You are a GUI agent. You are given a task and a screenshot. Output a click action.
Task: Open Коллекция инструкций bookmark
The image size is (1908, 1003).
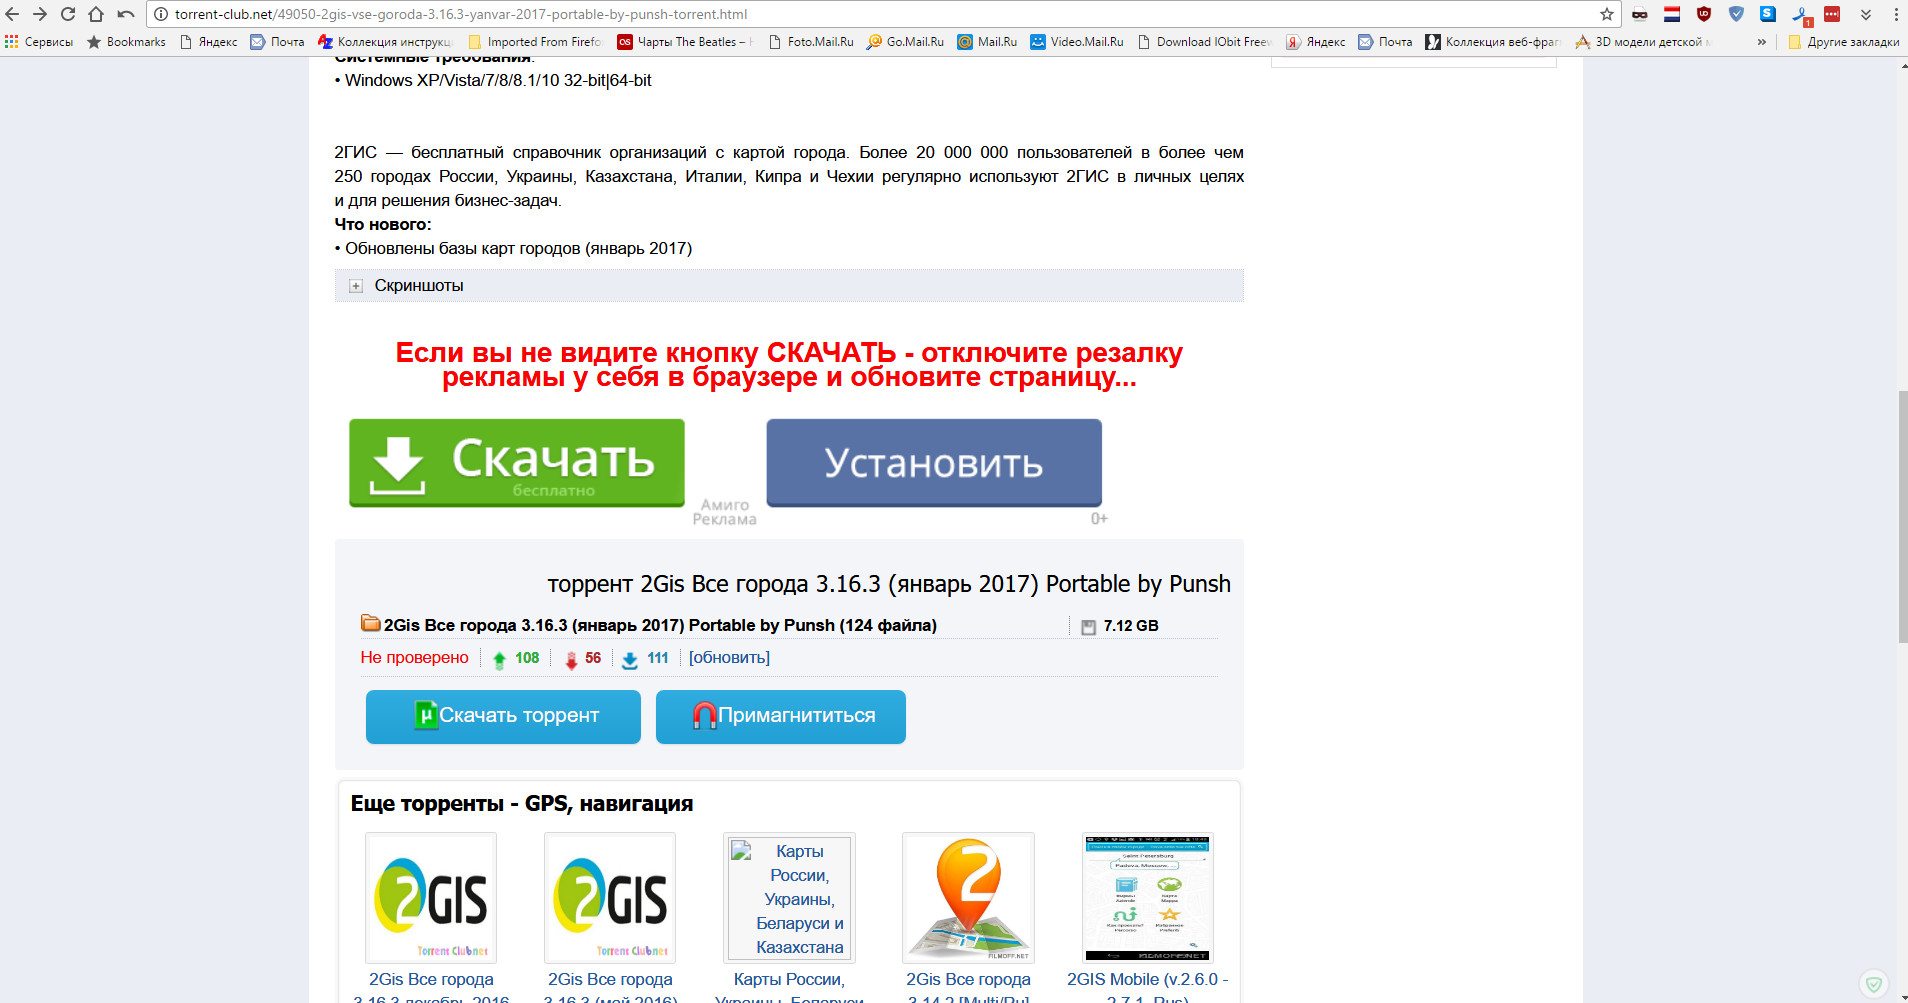coord(385,42)
